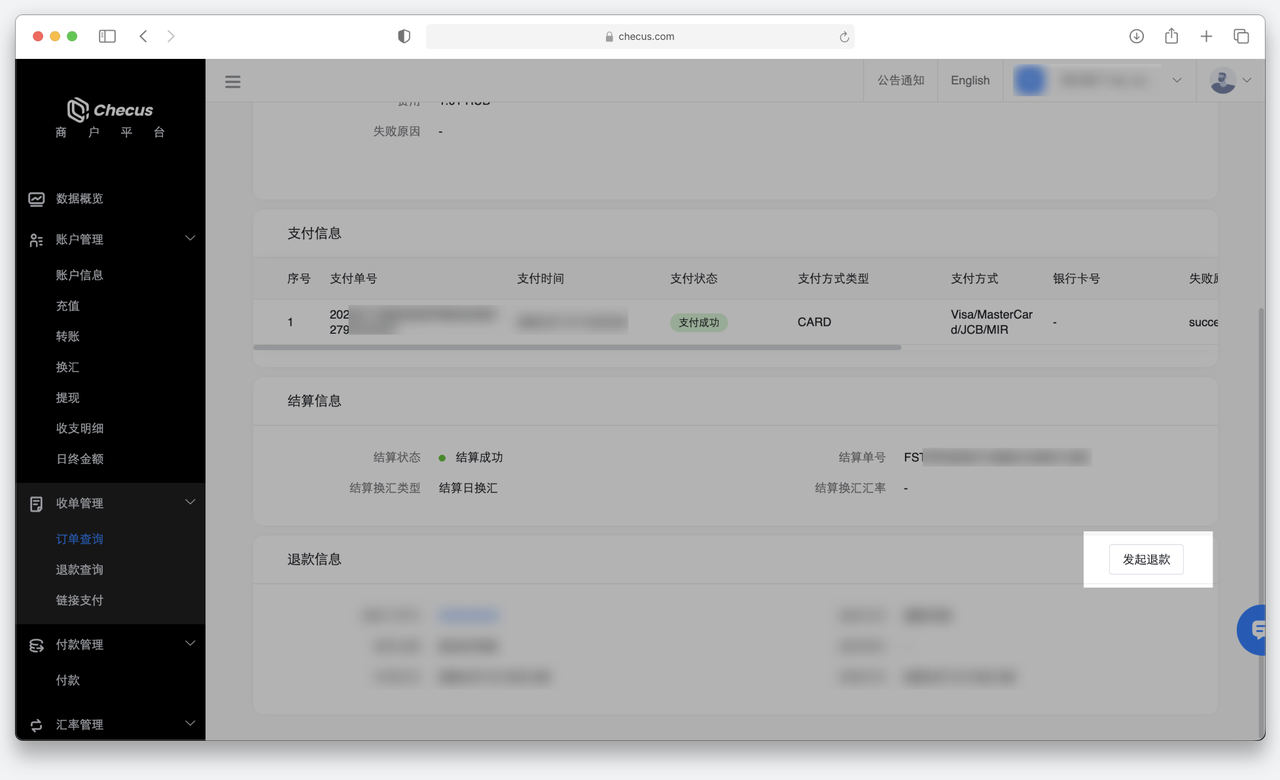Click the Checus logo in sidebar

pos(110,110)
